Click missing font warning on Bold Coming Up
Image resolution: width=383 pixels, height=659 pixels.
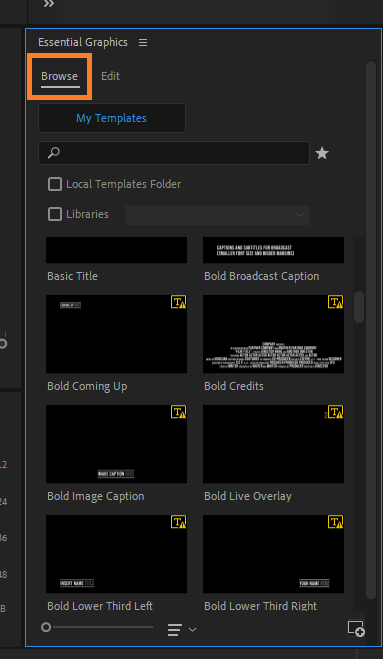click(x=178, y=302)
